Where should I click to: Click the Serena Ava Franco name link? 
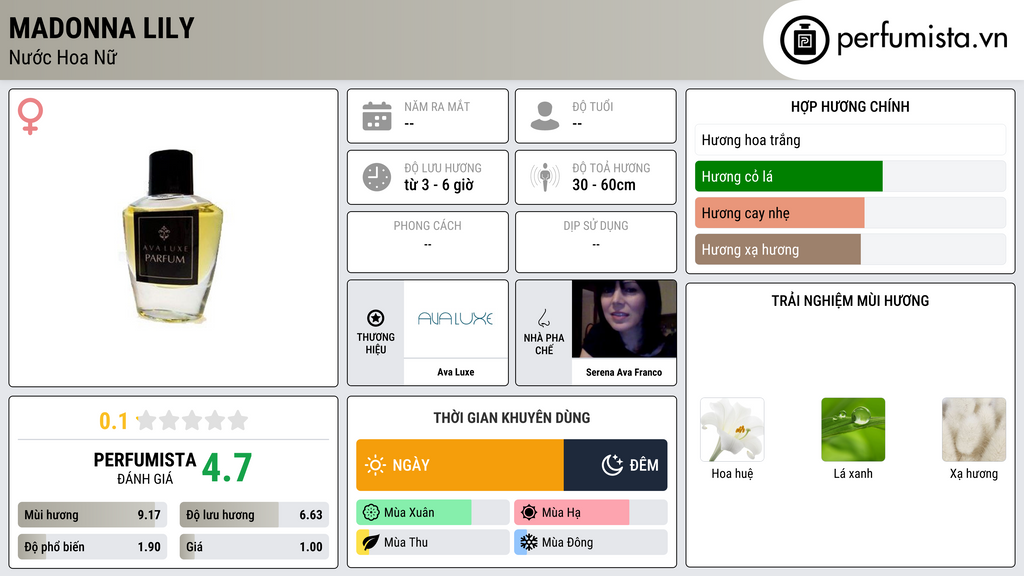pos(624,372)
